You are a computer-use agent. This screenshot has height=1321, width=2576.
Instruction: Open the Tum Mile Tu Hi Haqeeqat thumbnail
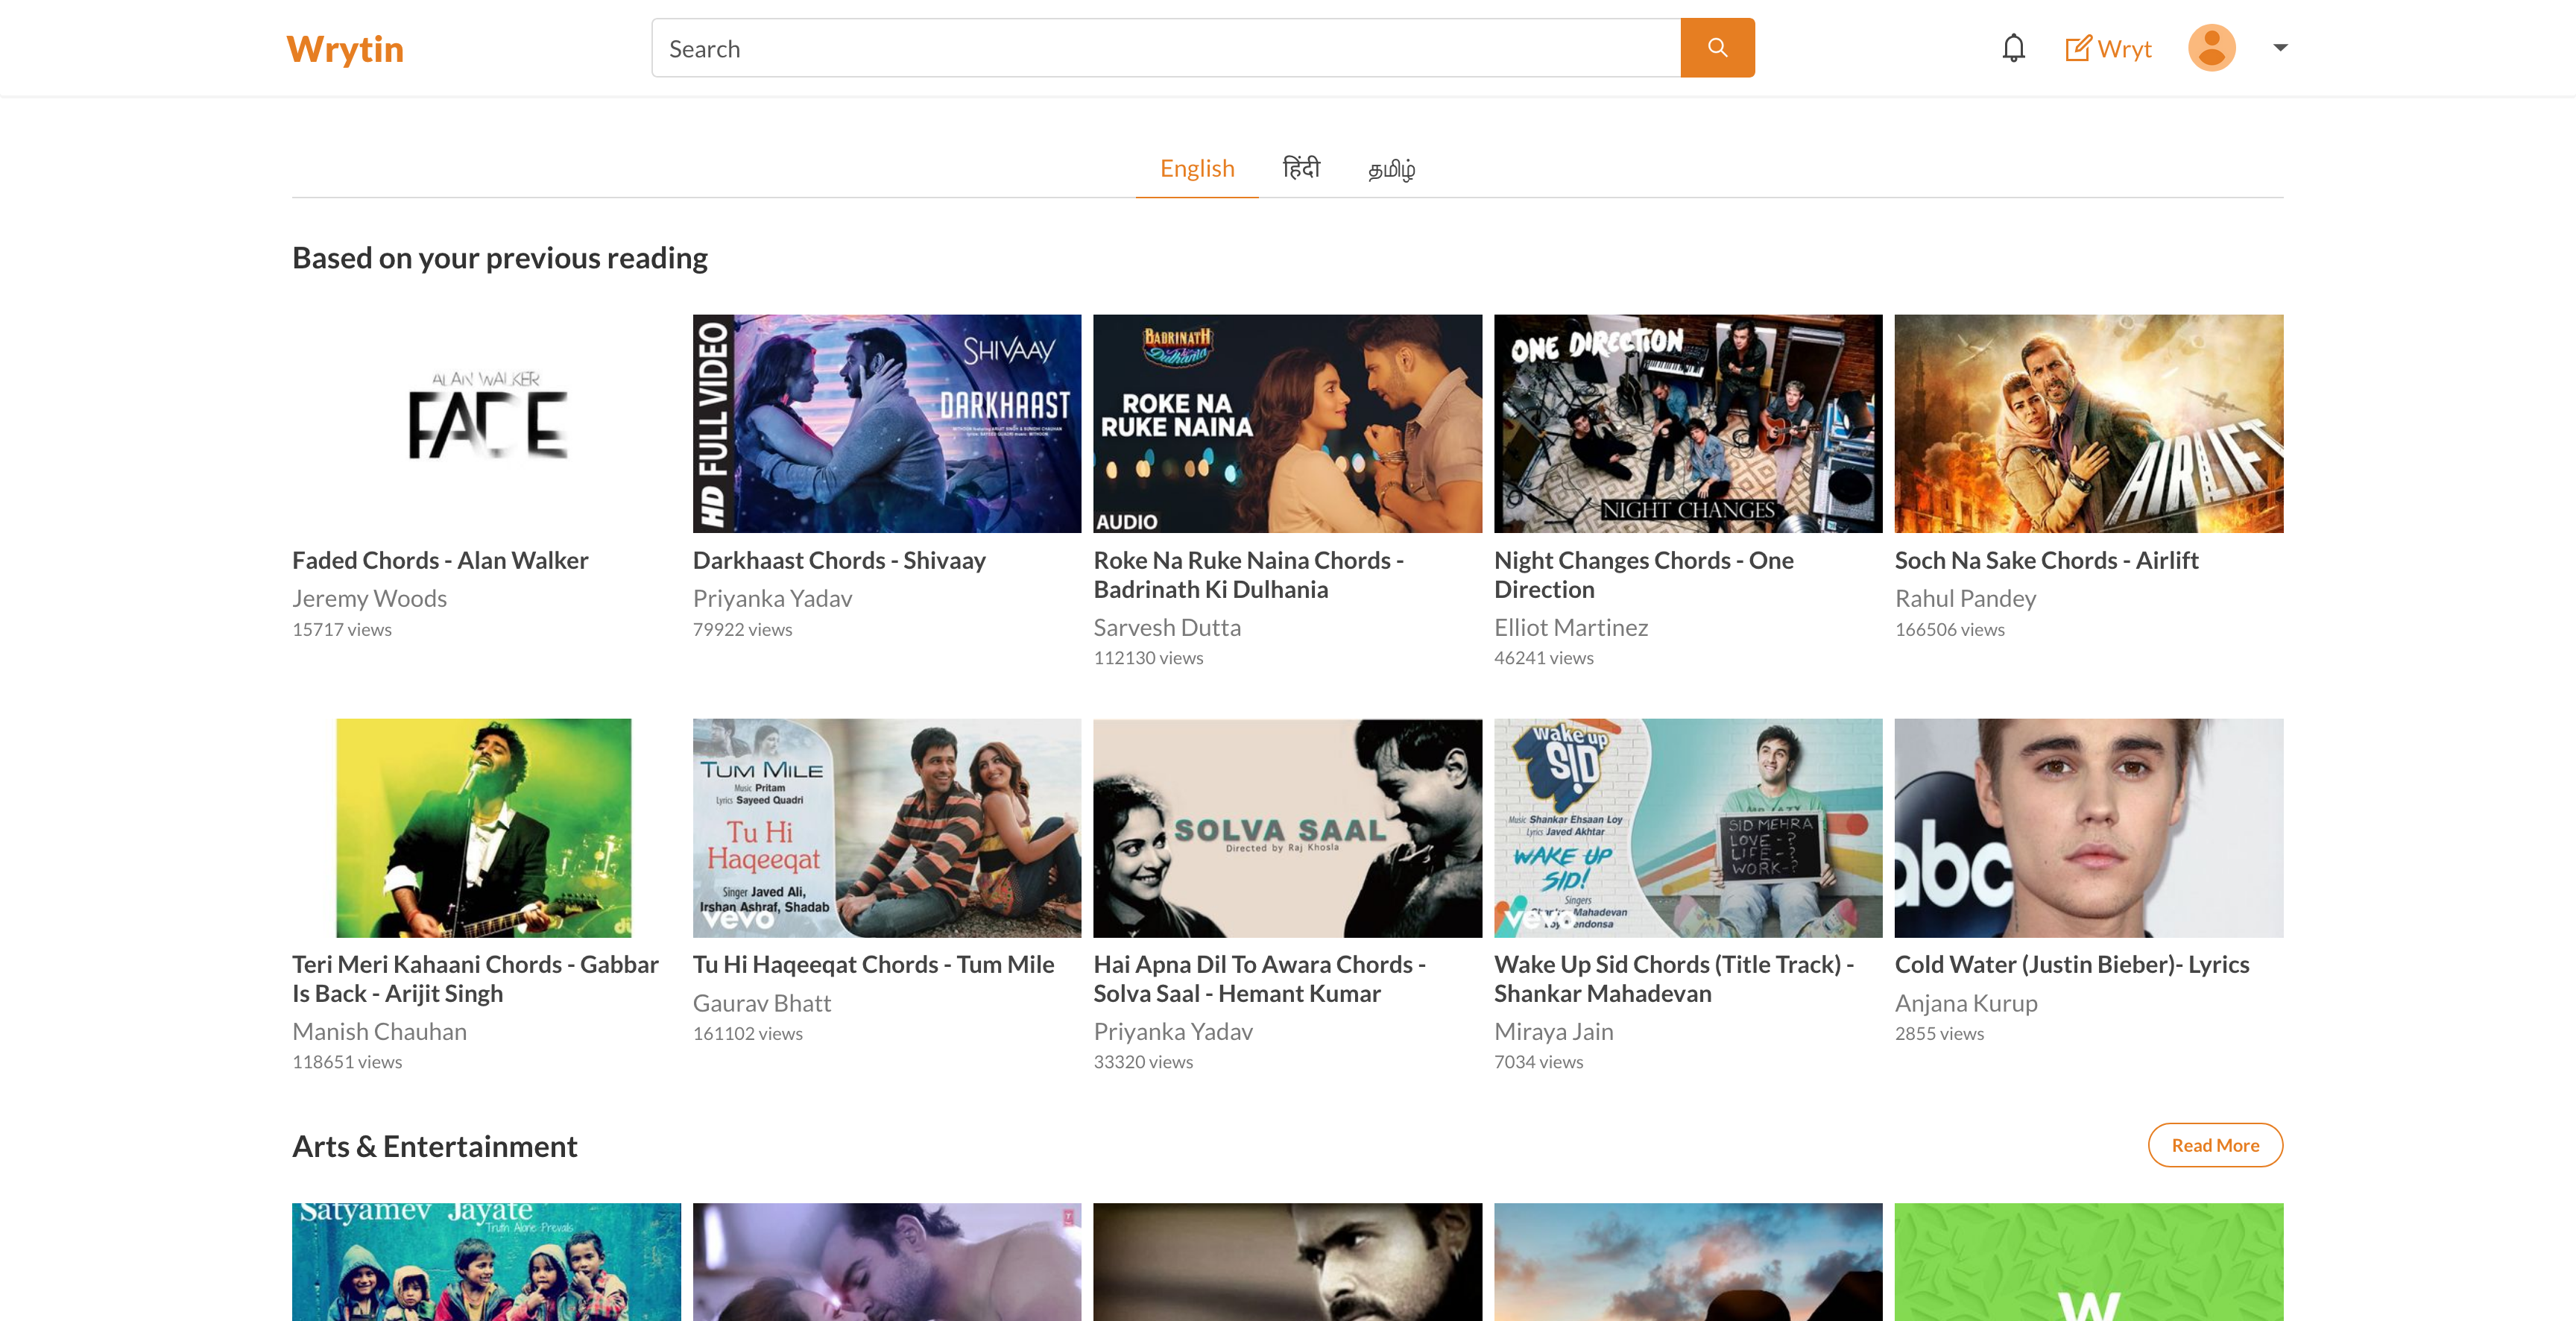click(887, 828)
